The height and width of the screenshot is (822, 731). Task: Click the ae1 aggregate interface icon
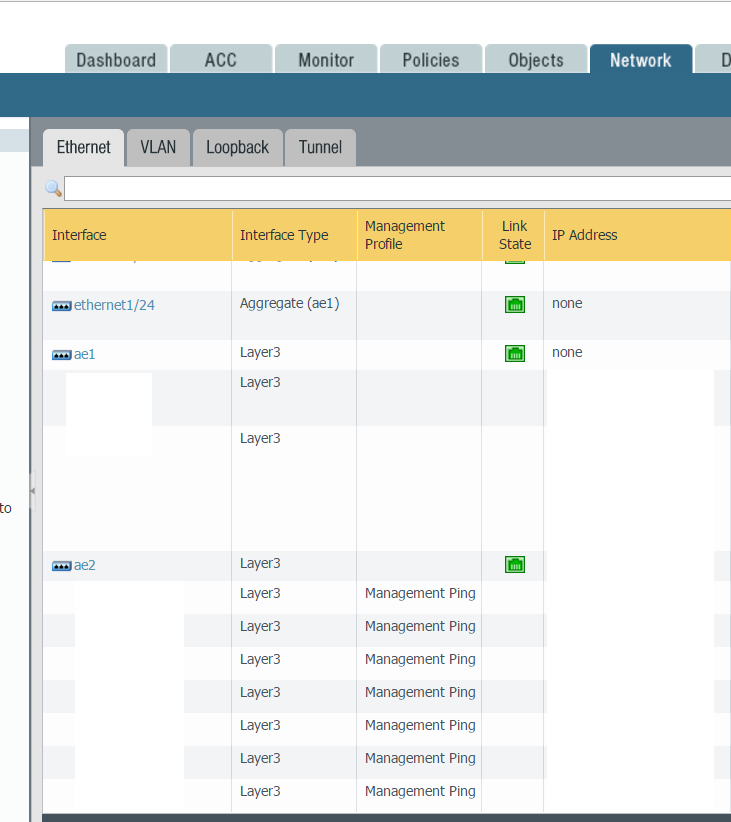click(61, 355)
